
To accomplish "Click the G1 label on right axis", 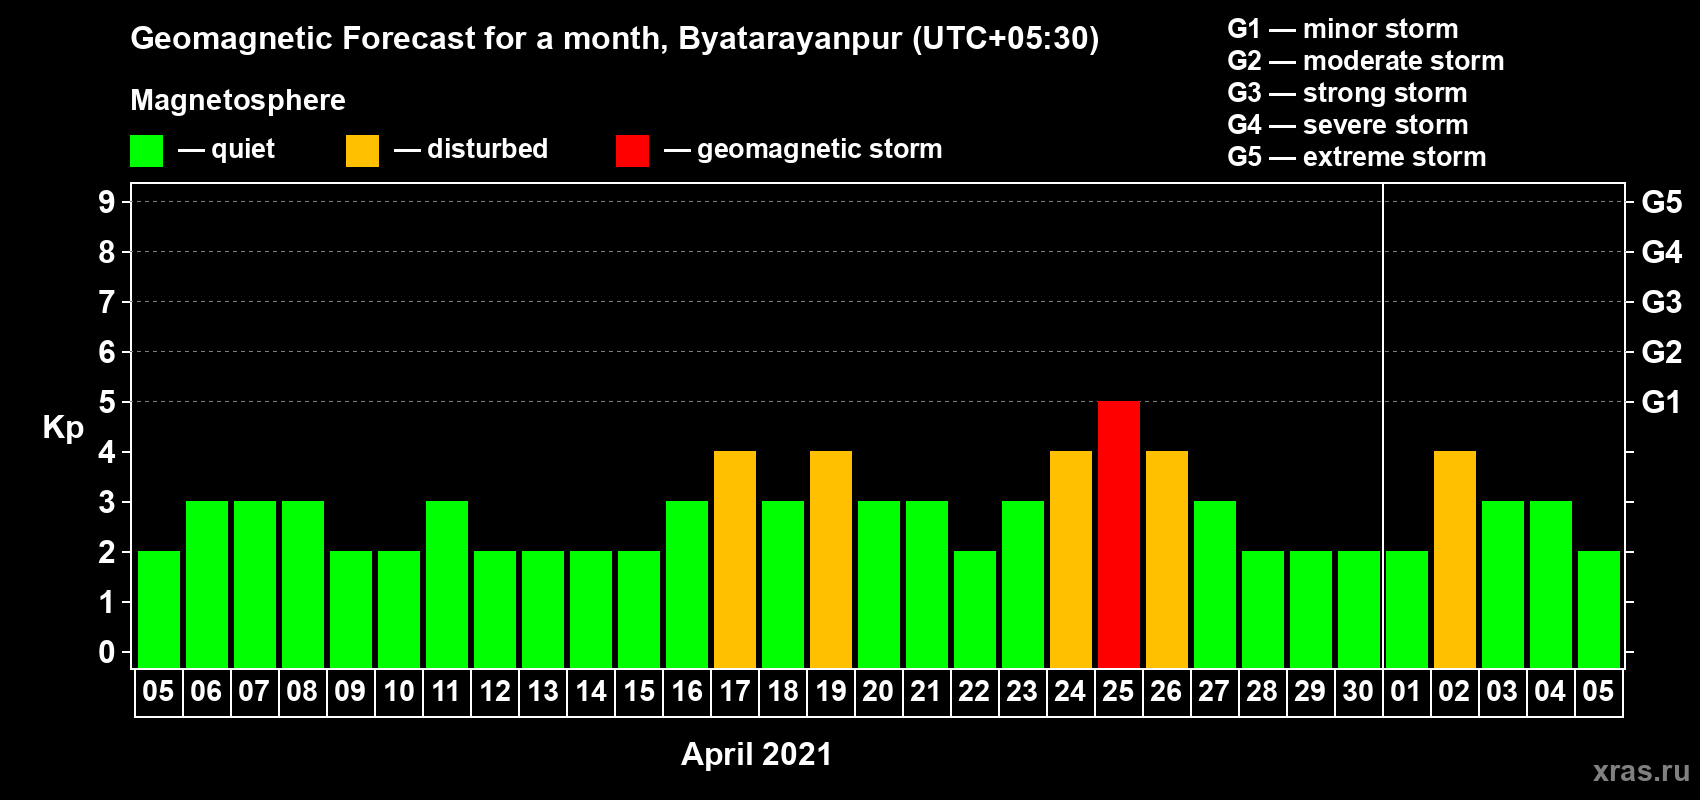I will coord(1662,402).
